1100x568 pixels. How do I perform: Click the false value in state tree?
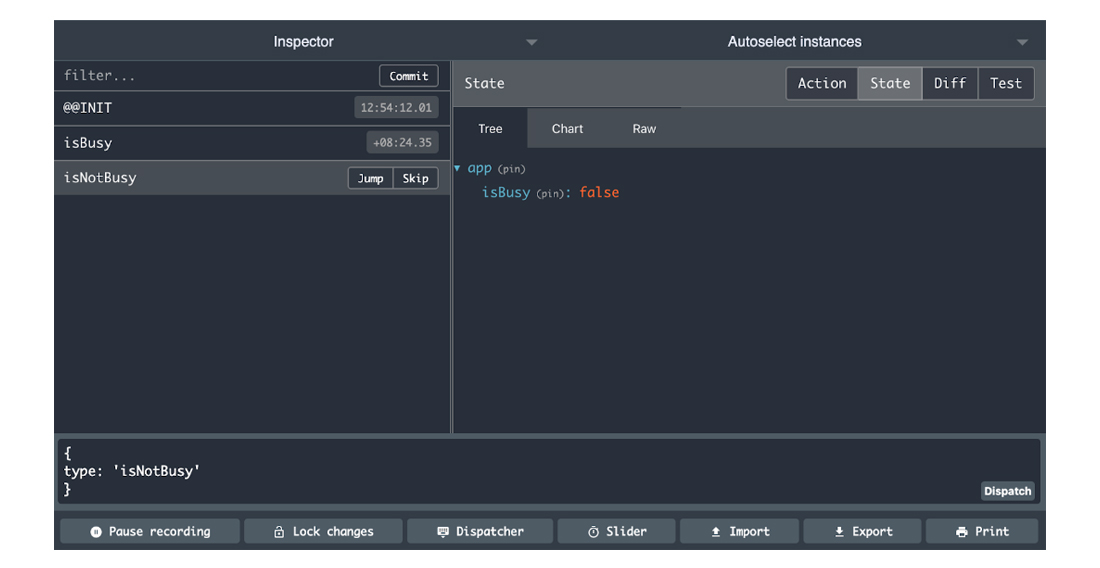point(599,193)
